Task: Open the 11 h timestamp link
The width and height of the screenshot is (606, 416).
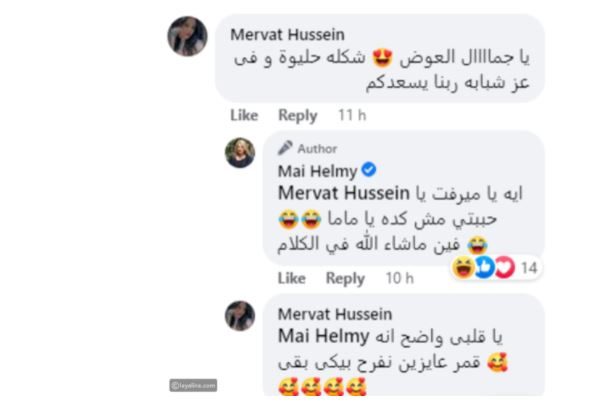Action: [352, 115]
